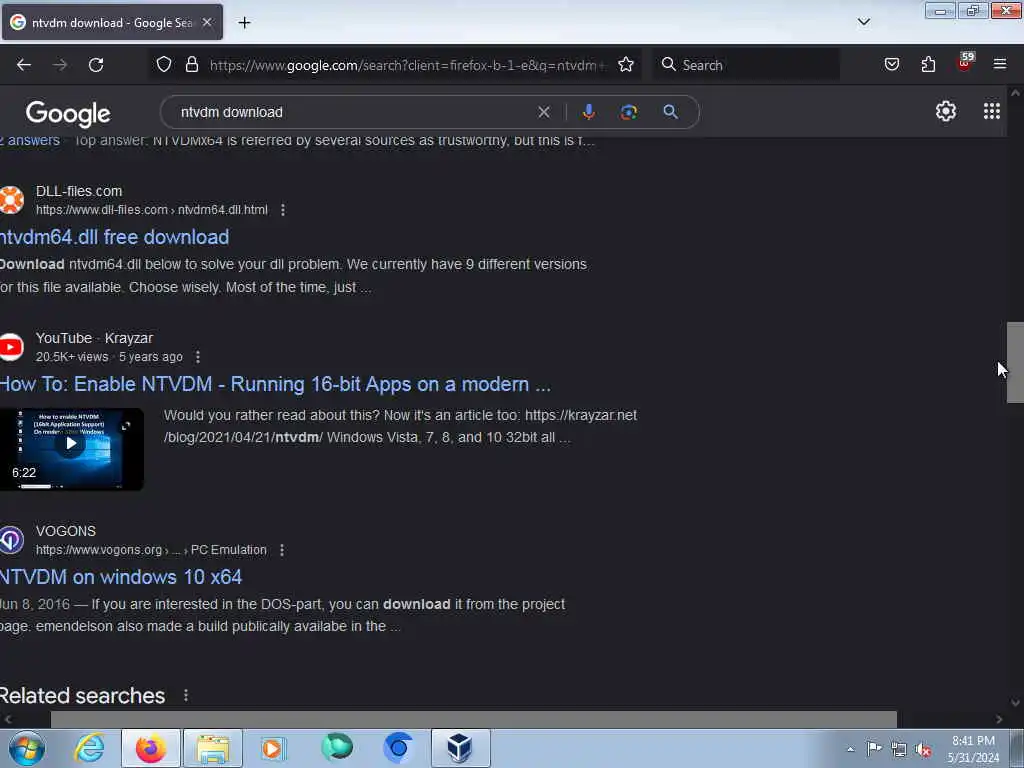Open ntvdm64.dll free download result
The height and width of the screenshot is (768, 1024).
pos(114,237)
